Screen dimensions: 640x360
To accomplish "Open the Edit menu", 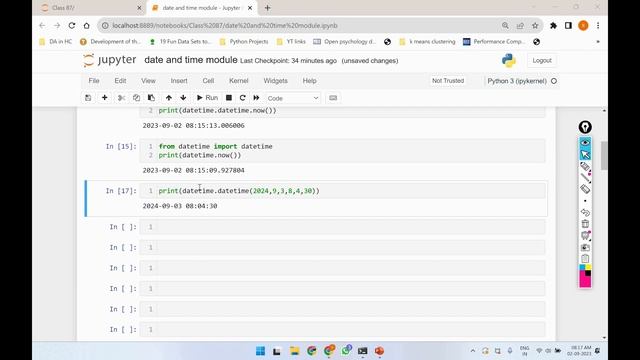I will pyautogui.click(x=120, y=81).
